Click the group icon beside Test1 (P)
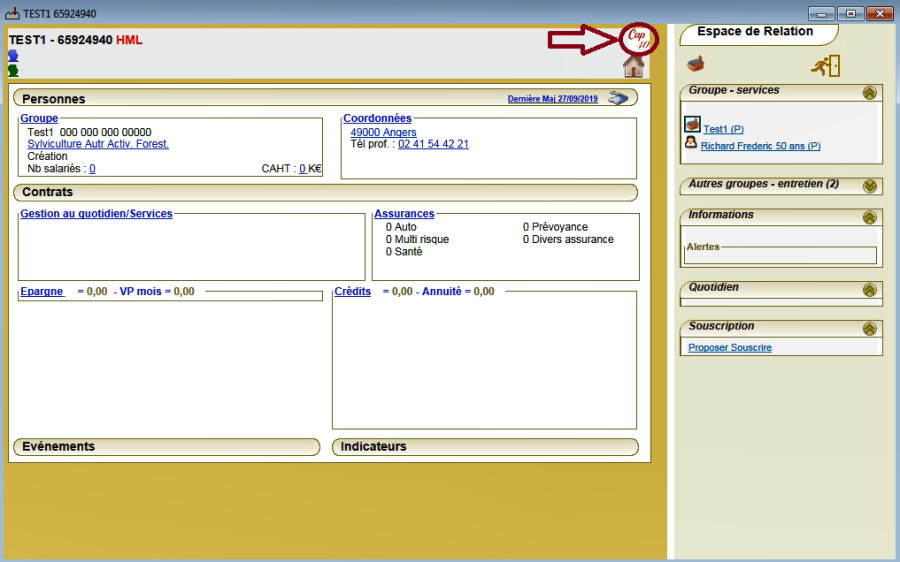 [x=692, y=126]
